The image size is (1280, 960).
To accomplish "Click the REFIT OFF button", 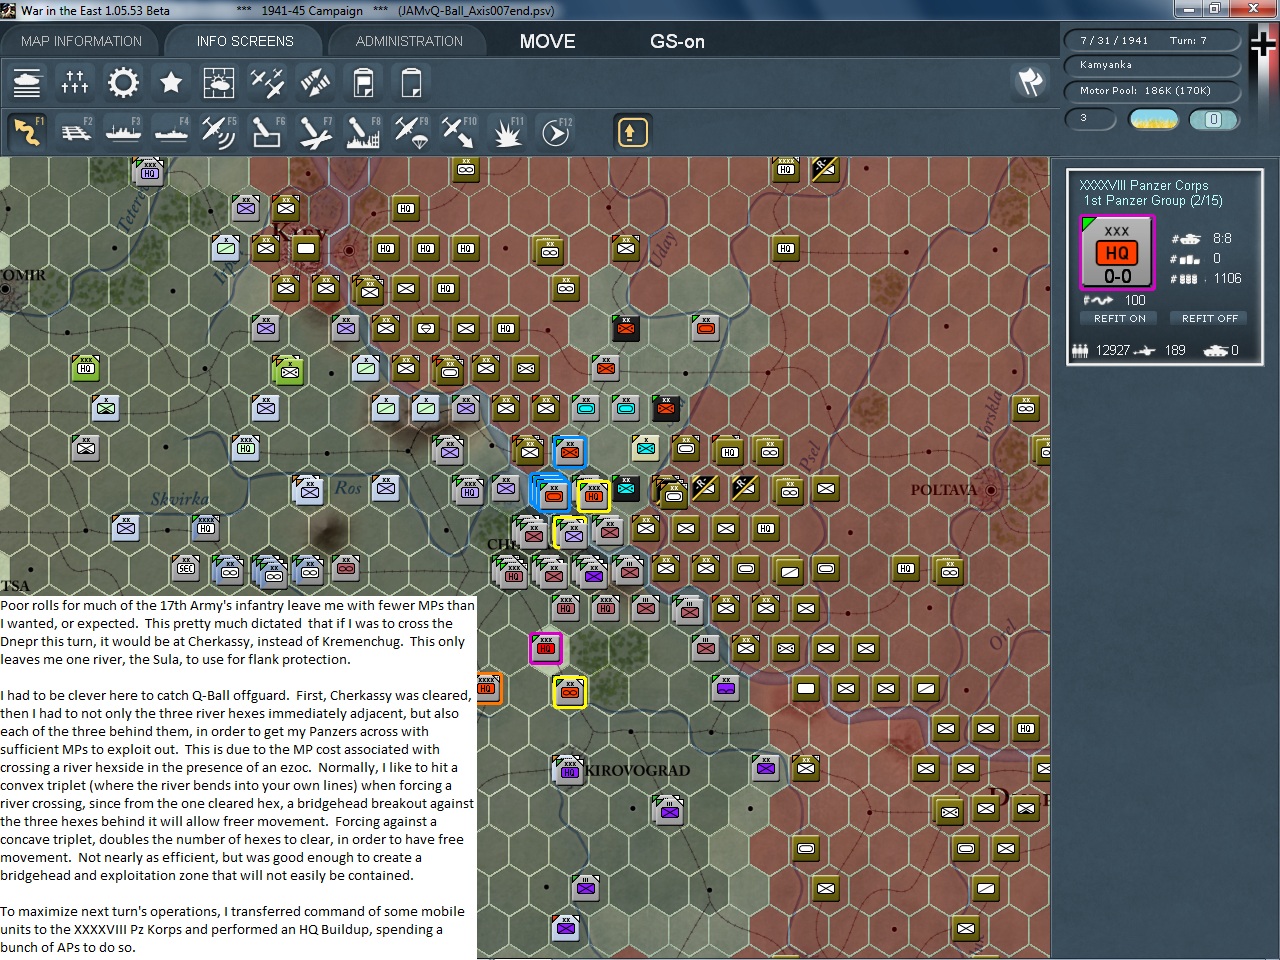I will coord(1209,318).
